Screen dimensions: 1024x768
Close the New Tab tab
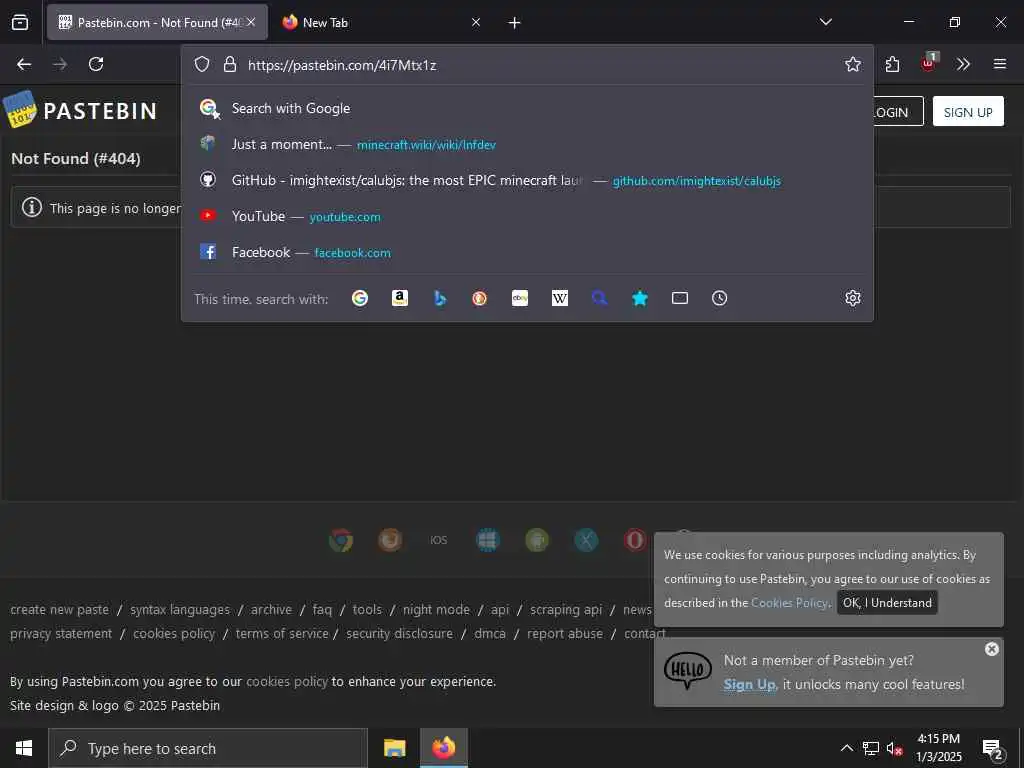pos(476,22)
